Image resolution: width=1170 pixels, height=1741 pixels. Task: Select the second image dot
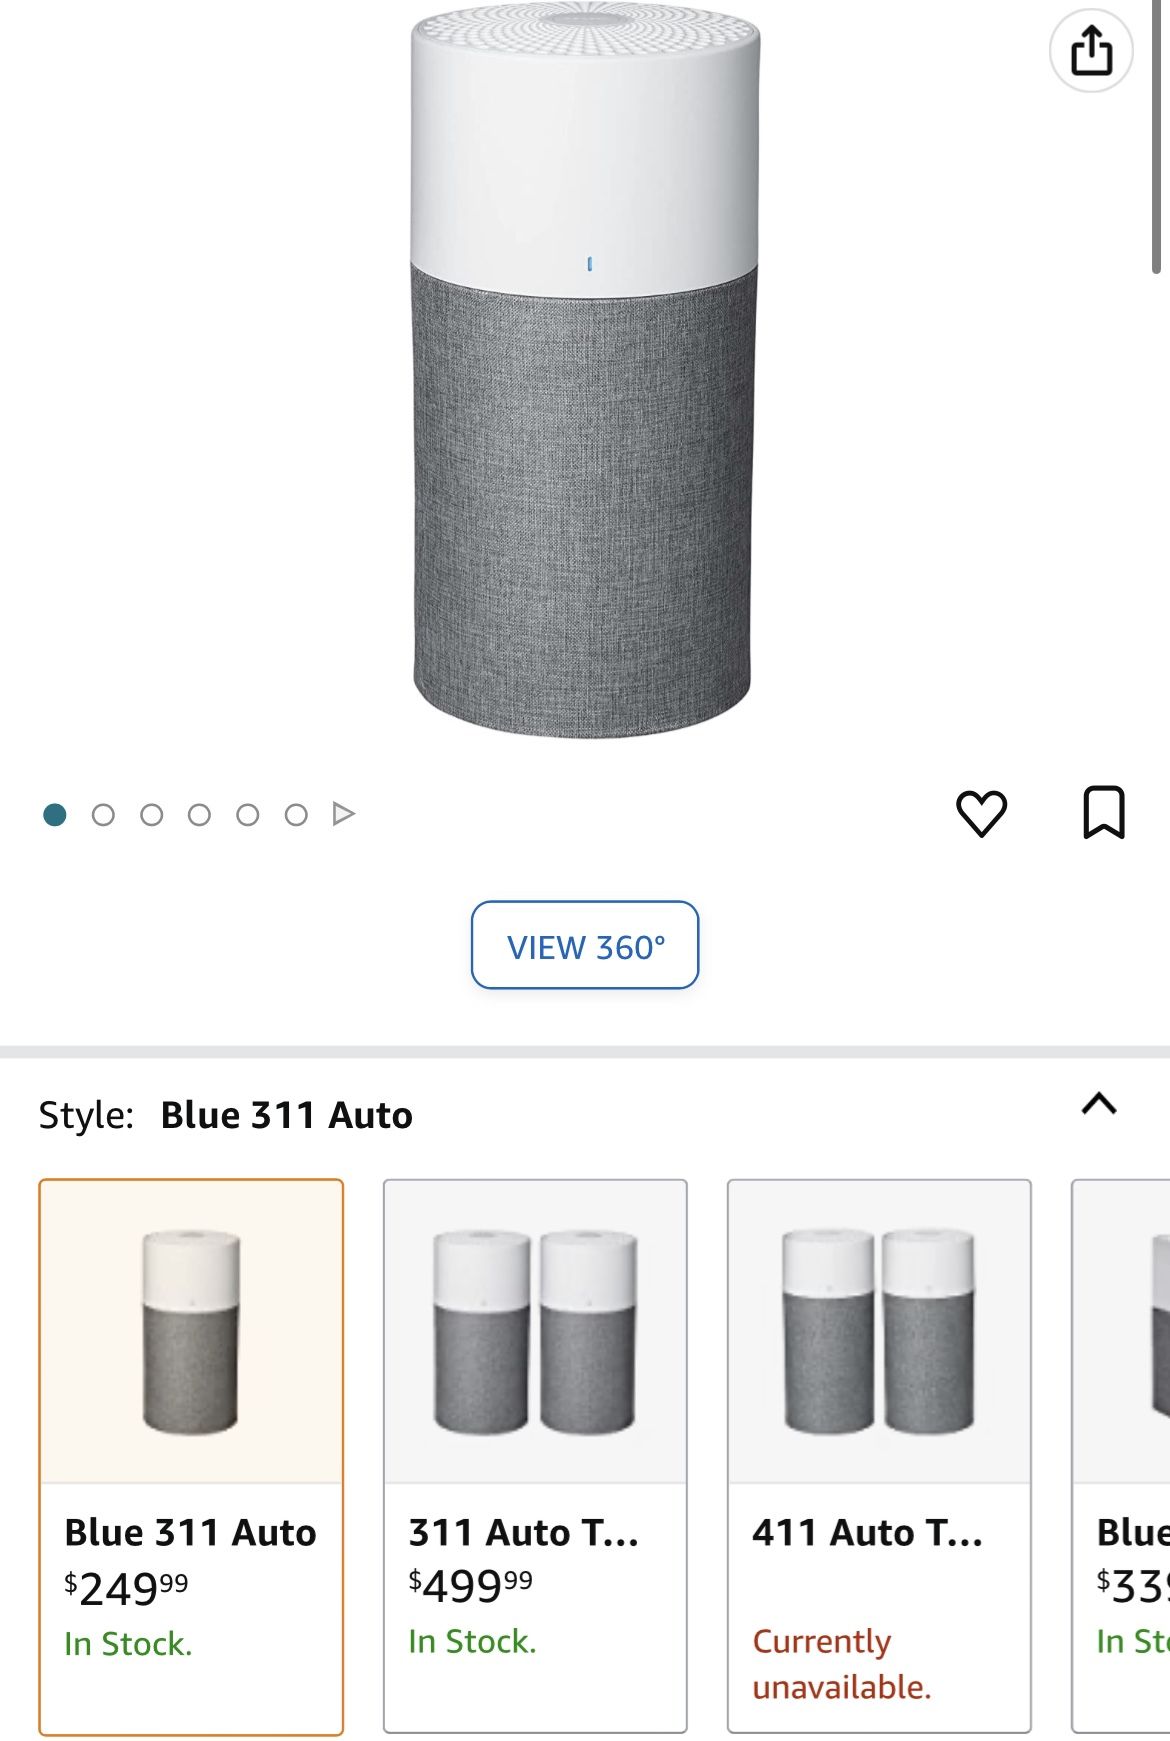(103, 815)
